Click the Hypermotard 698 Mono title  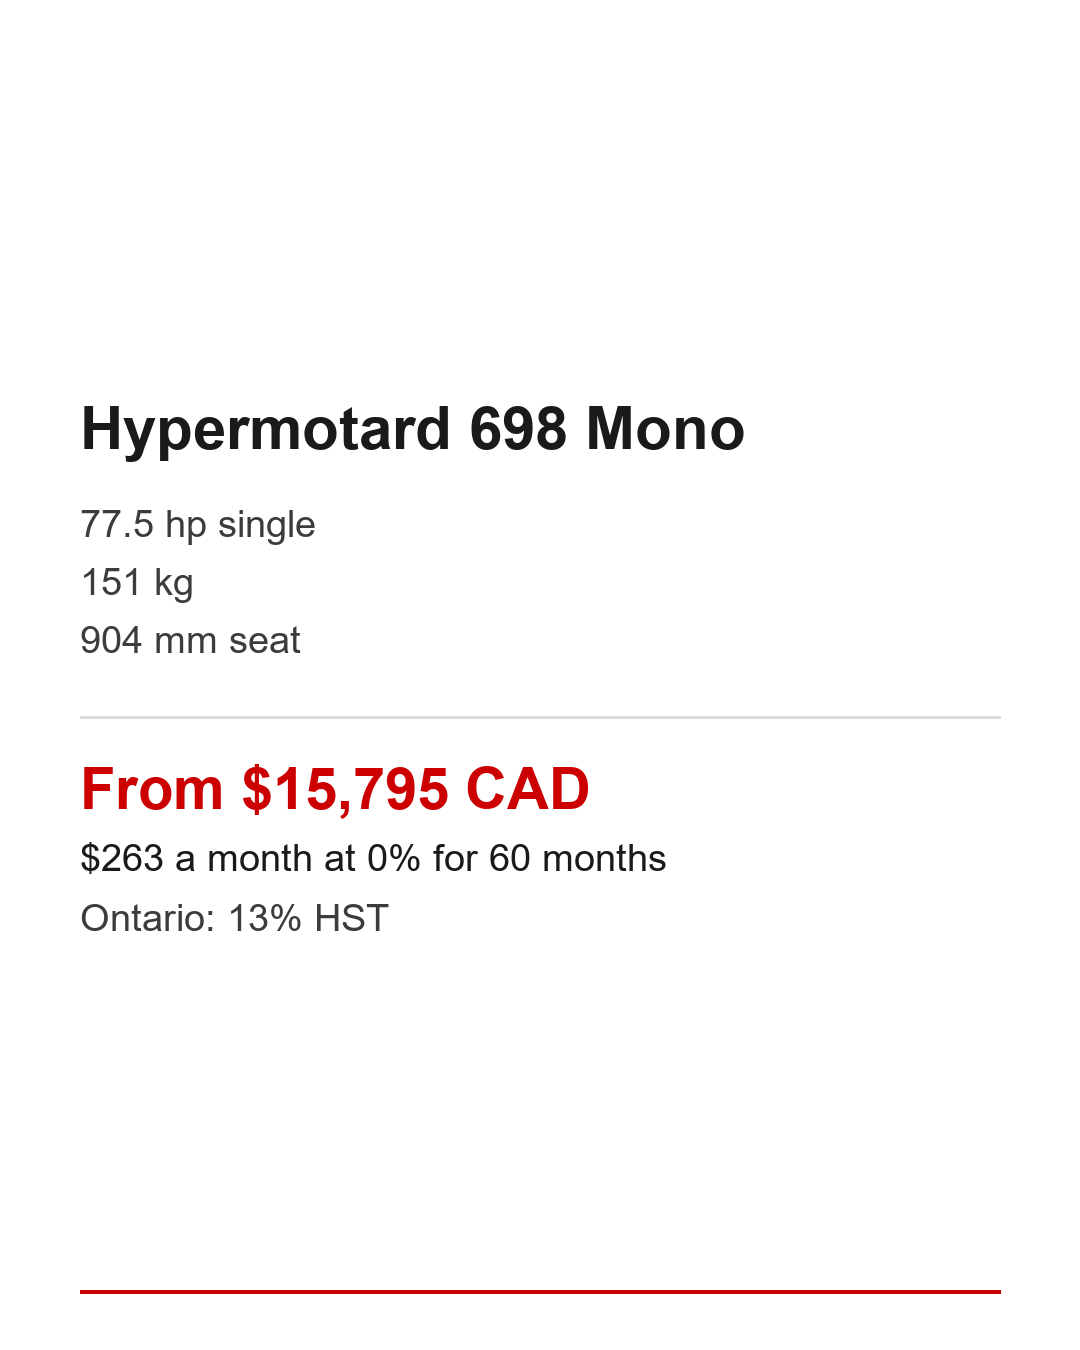tap(412, 430)
